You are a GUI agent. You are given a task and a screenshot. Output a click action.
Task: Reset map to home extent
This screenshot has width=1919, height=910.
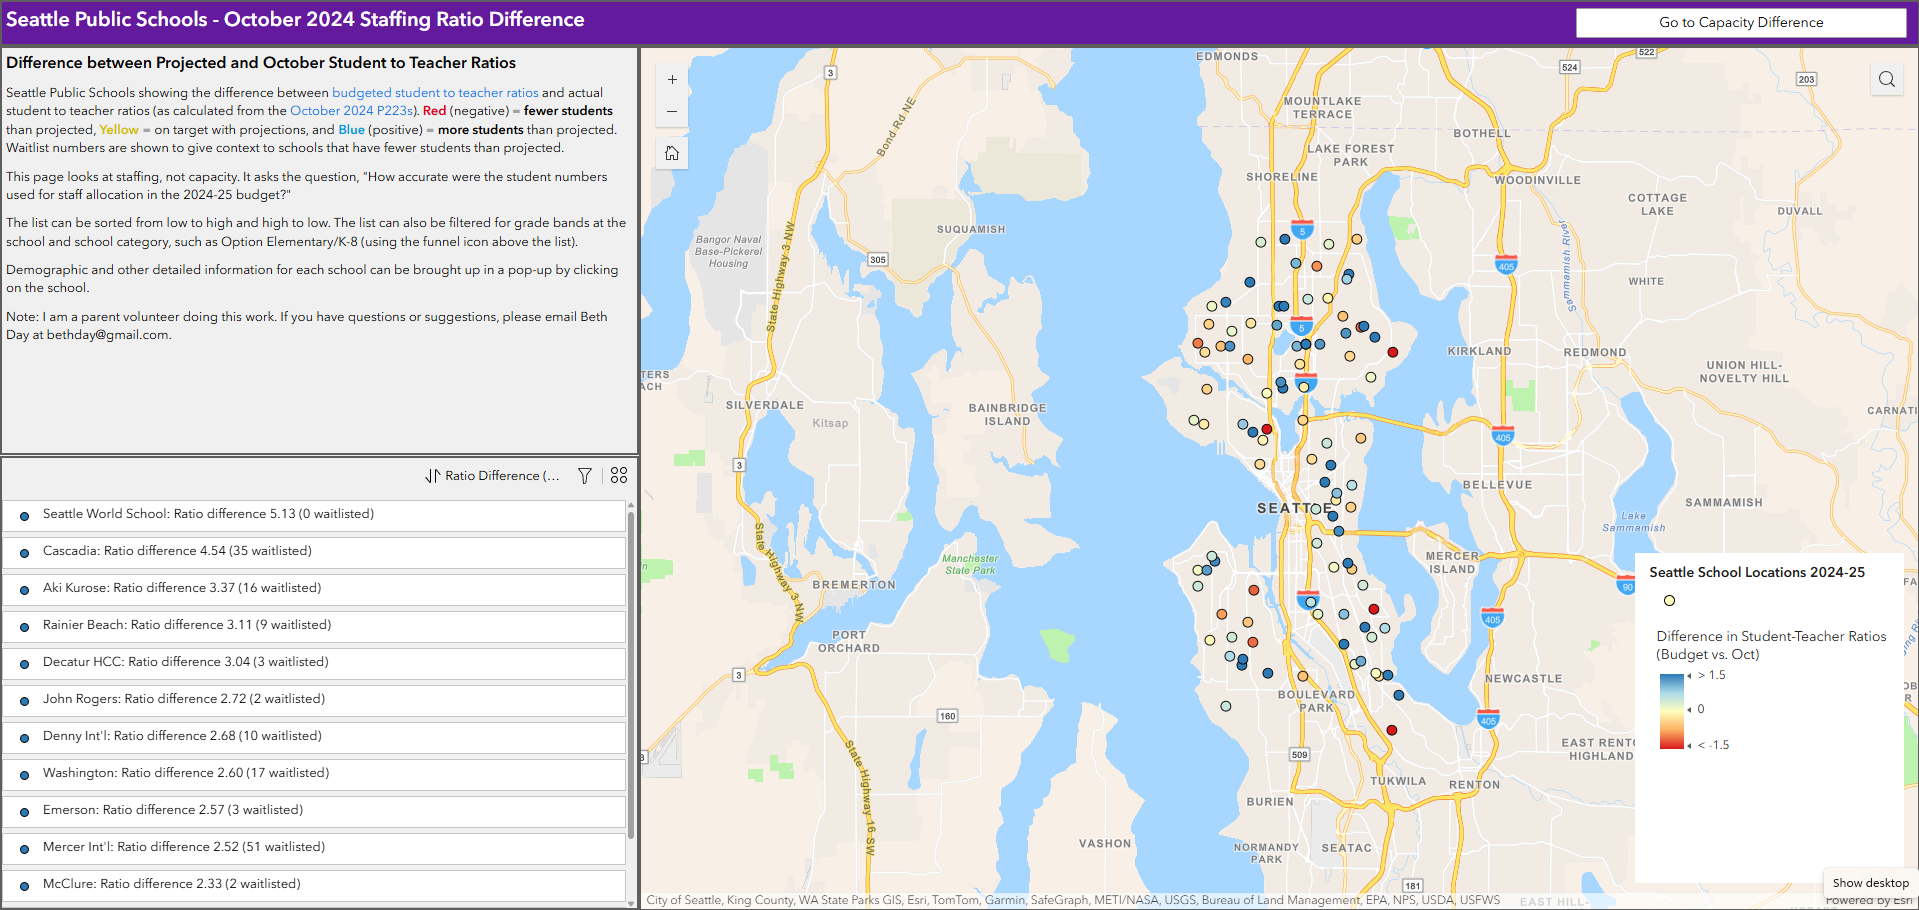672,153
